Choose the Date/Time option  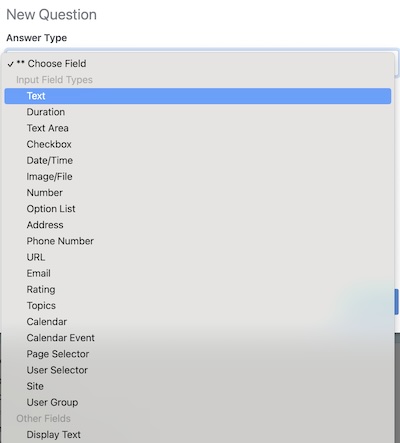(x=198, y=160)
